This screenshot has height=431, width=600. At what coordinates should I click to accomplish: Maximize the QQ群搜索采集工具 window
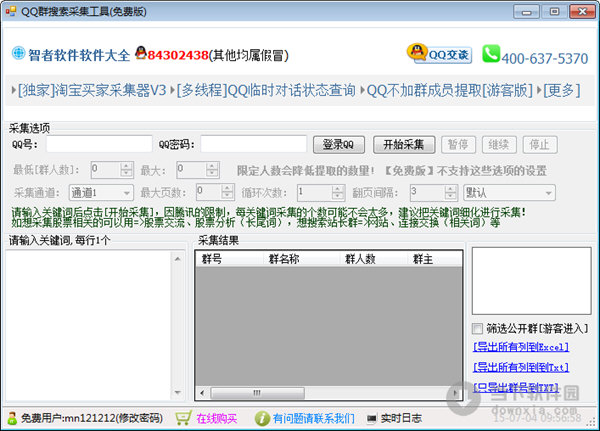click(x=554, y=12)
